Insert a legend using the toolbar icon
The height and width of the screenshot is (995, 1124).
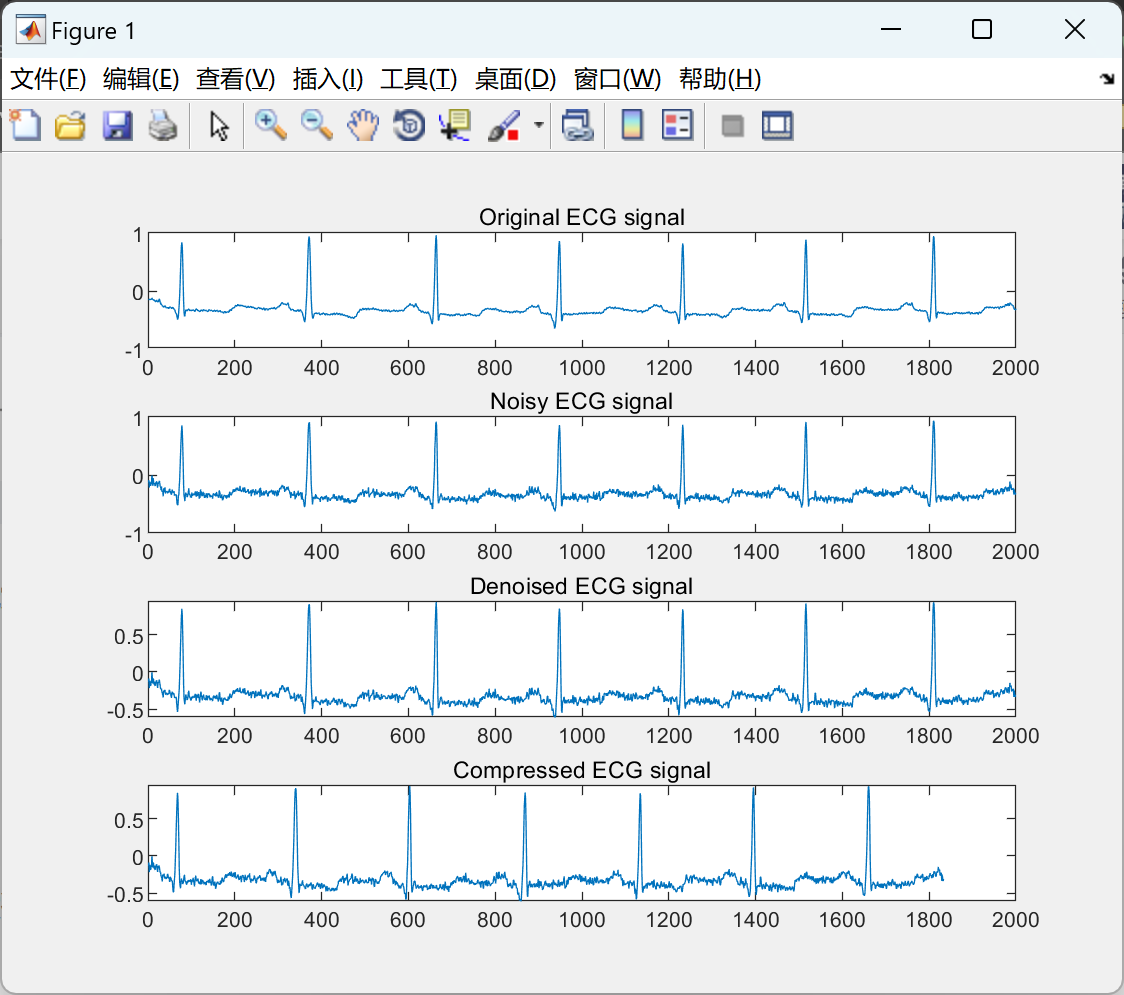pyautogui.click(x=677, y=125)
